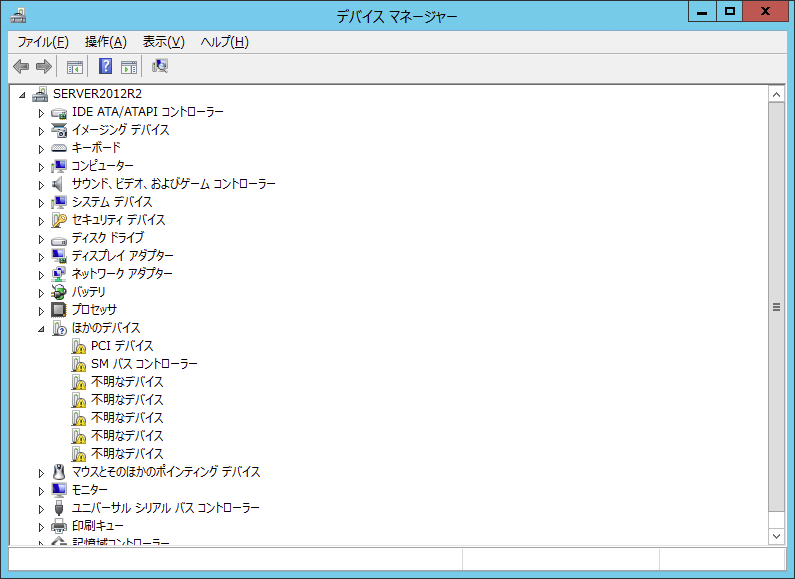Click the SM バス コントローラー warning icon
Screen dimensions: 795x579
[79, 364]
